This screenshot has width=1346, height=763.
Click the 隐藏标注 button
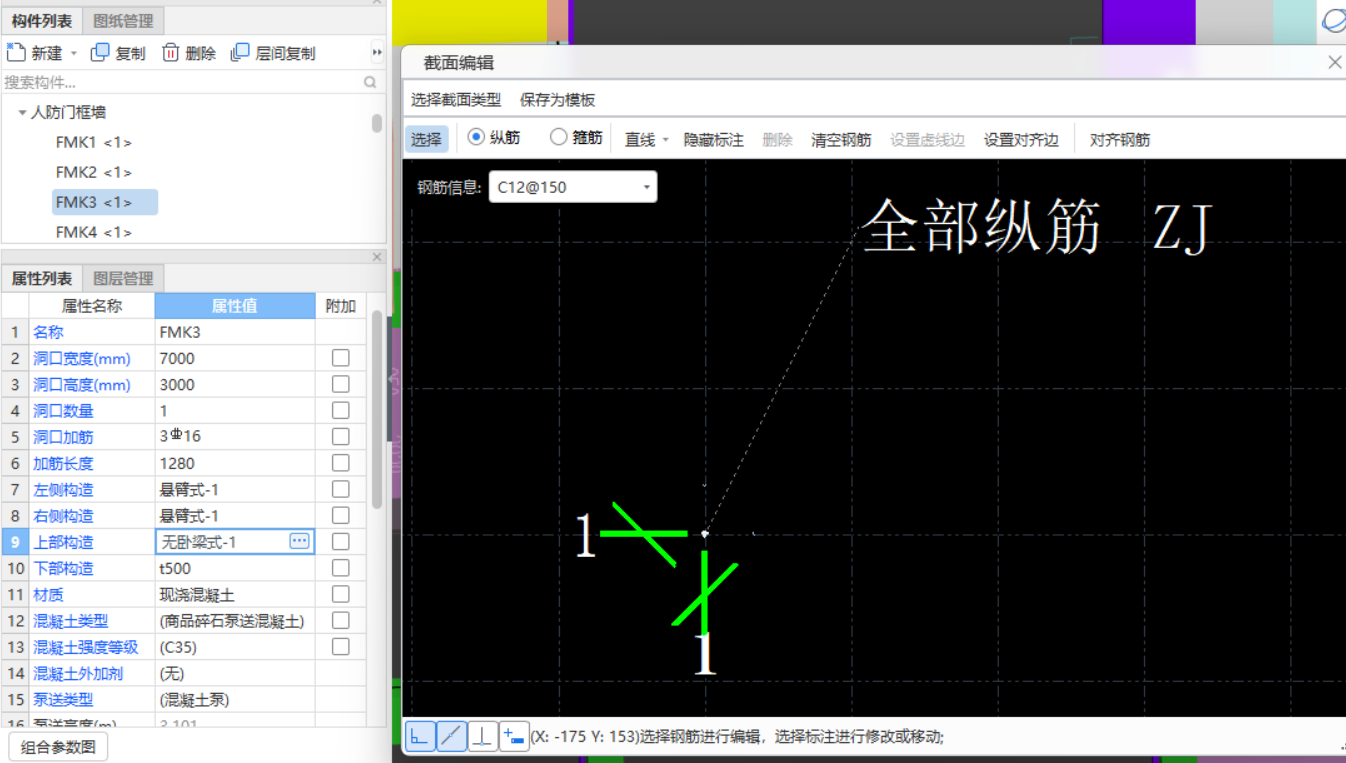click(714, 140)
